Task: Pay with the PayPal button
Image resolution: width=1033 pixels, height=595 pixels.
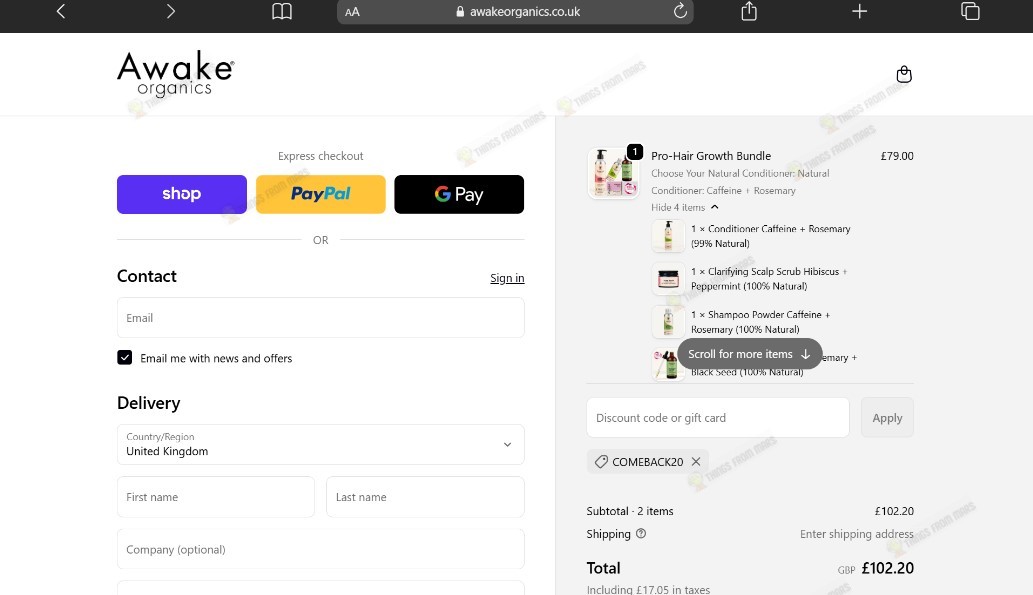Action: [x=321, y=194]
